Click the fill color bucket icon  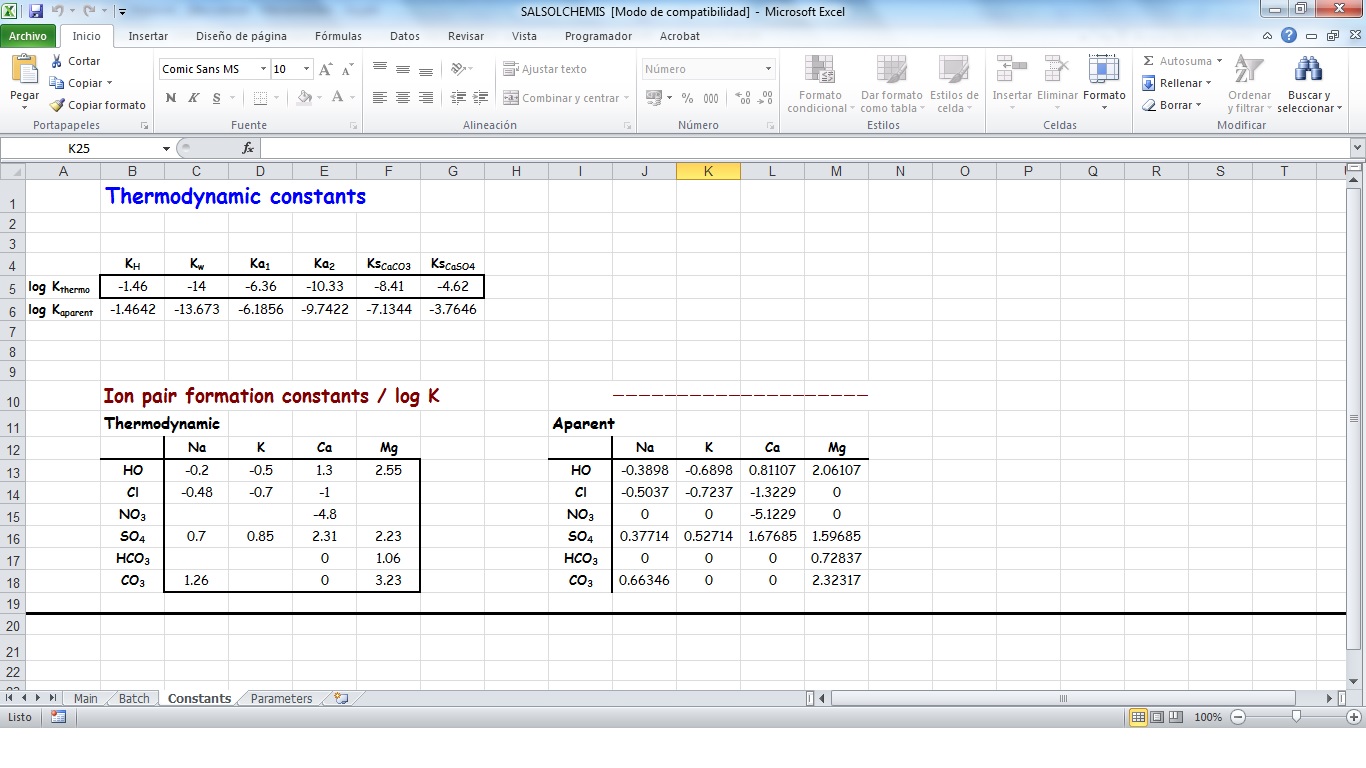click(304, 98)
